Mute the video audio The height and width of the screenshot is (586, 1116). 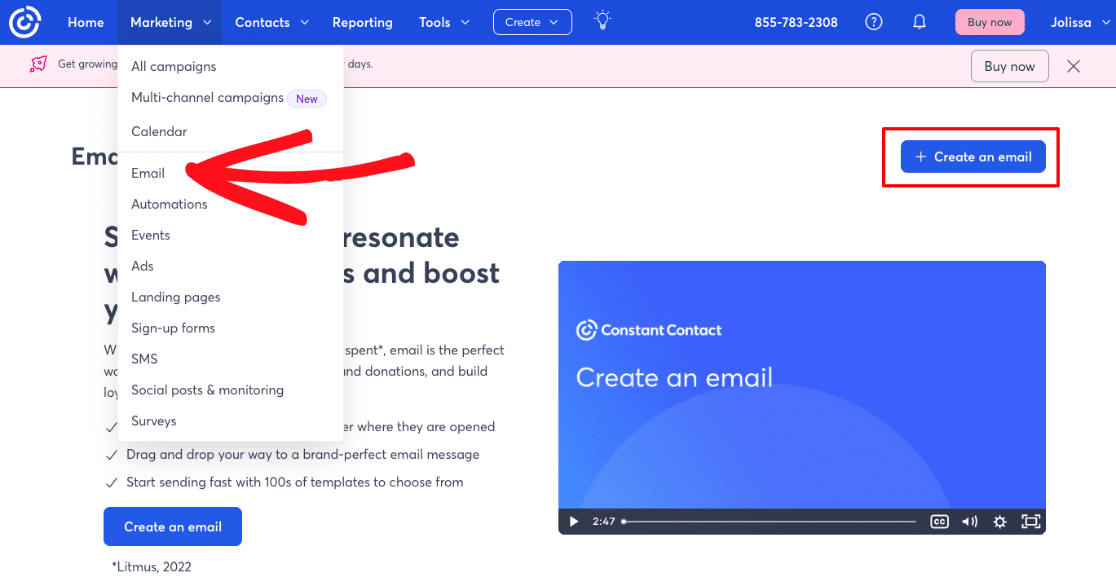click(x=969, y=521)
